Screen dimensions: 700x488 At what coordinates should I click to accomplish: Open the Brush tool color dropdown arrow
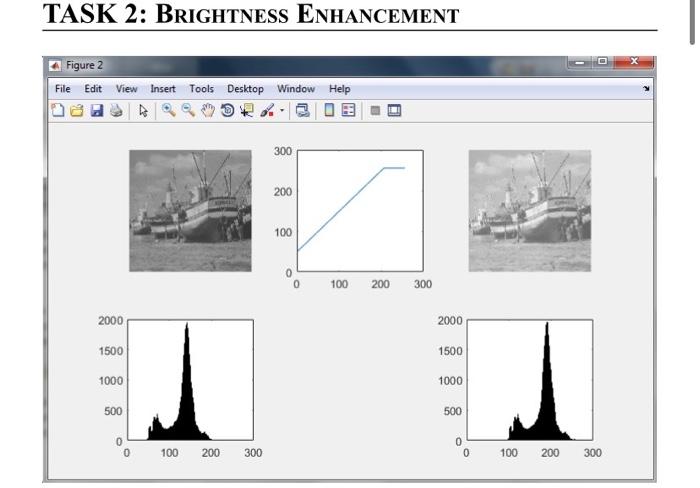click(x=282, y=110)
